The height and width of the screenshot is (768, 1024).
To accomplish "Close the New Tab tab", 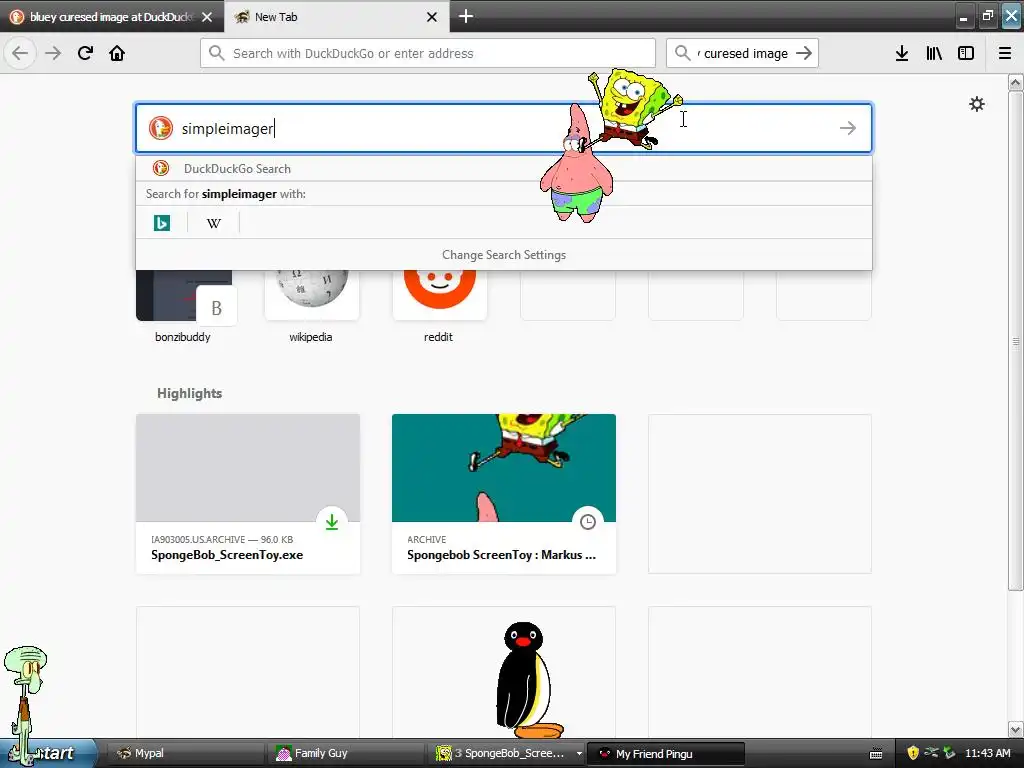I will click(x=432, y=17).
